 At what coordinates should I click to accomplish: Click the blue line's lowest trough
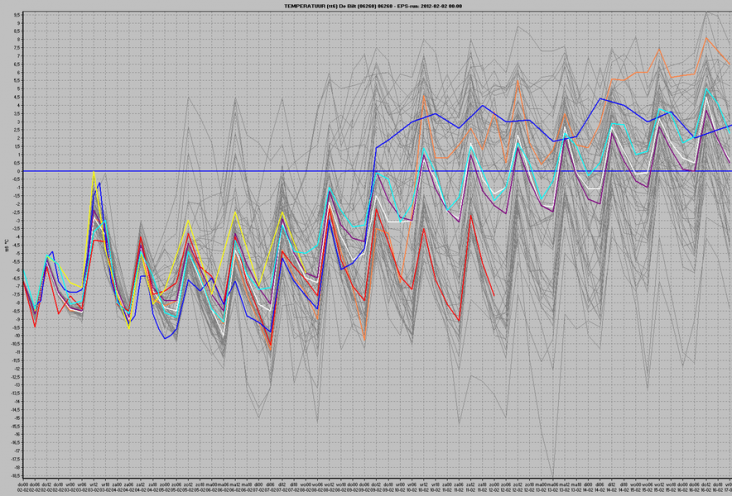click(x=165, y=339)
